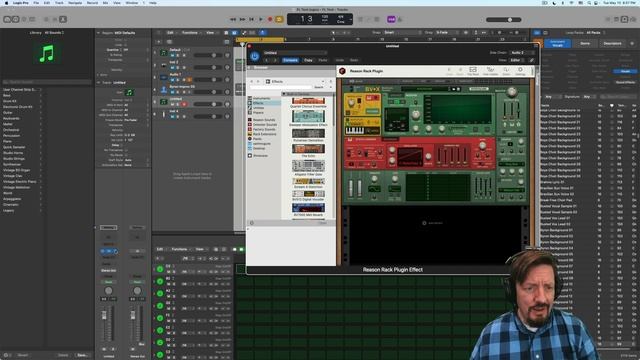Click the Genre filter button in Loop Browser
The image size is (640, 360).
pos(585,43)
